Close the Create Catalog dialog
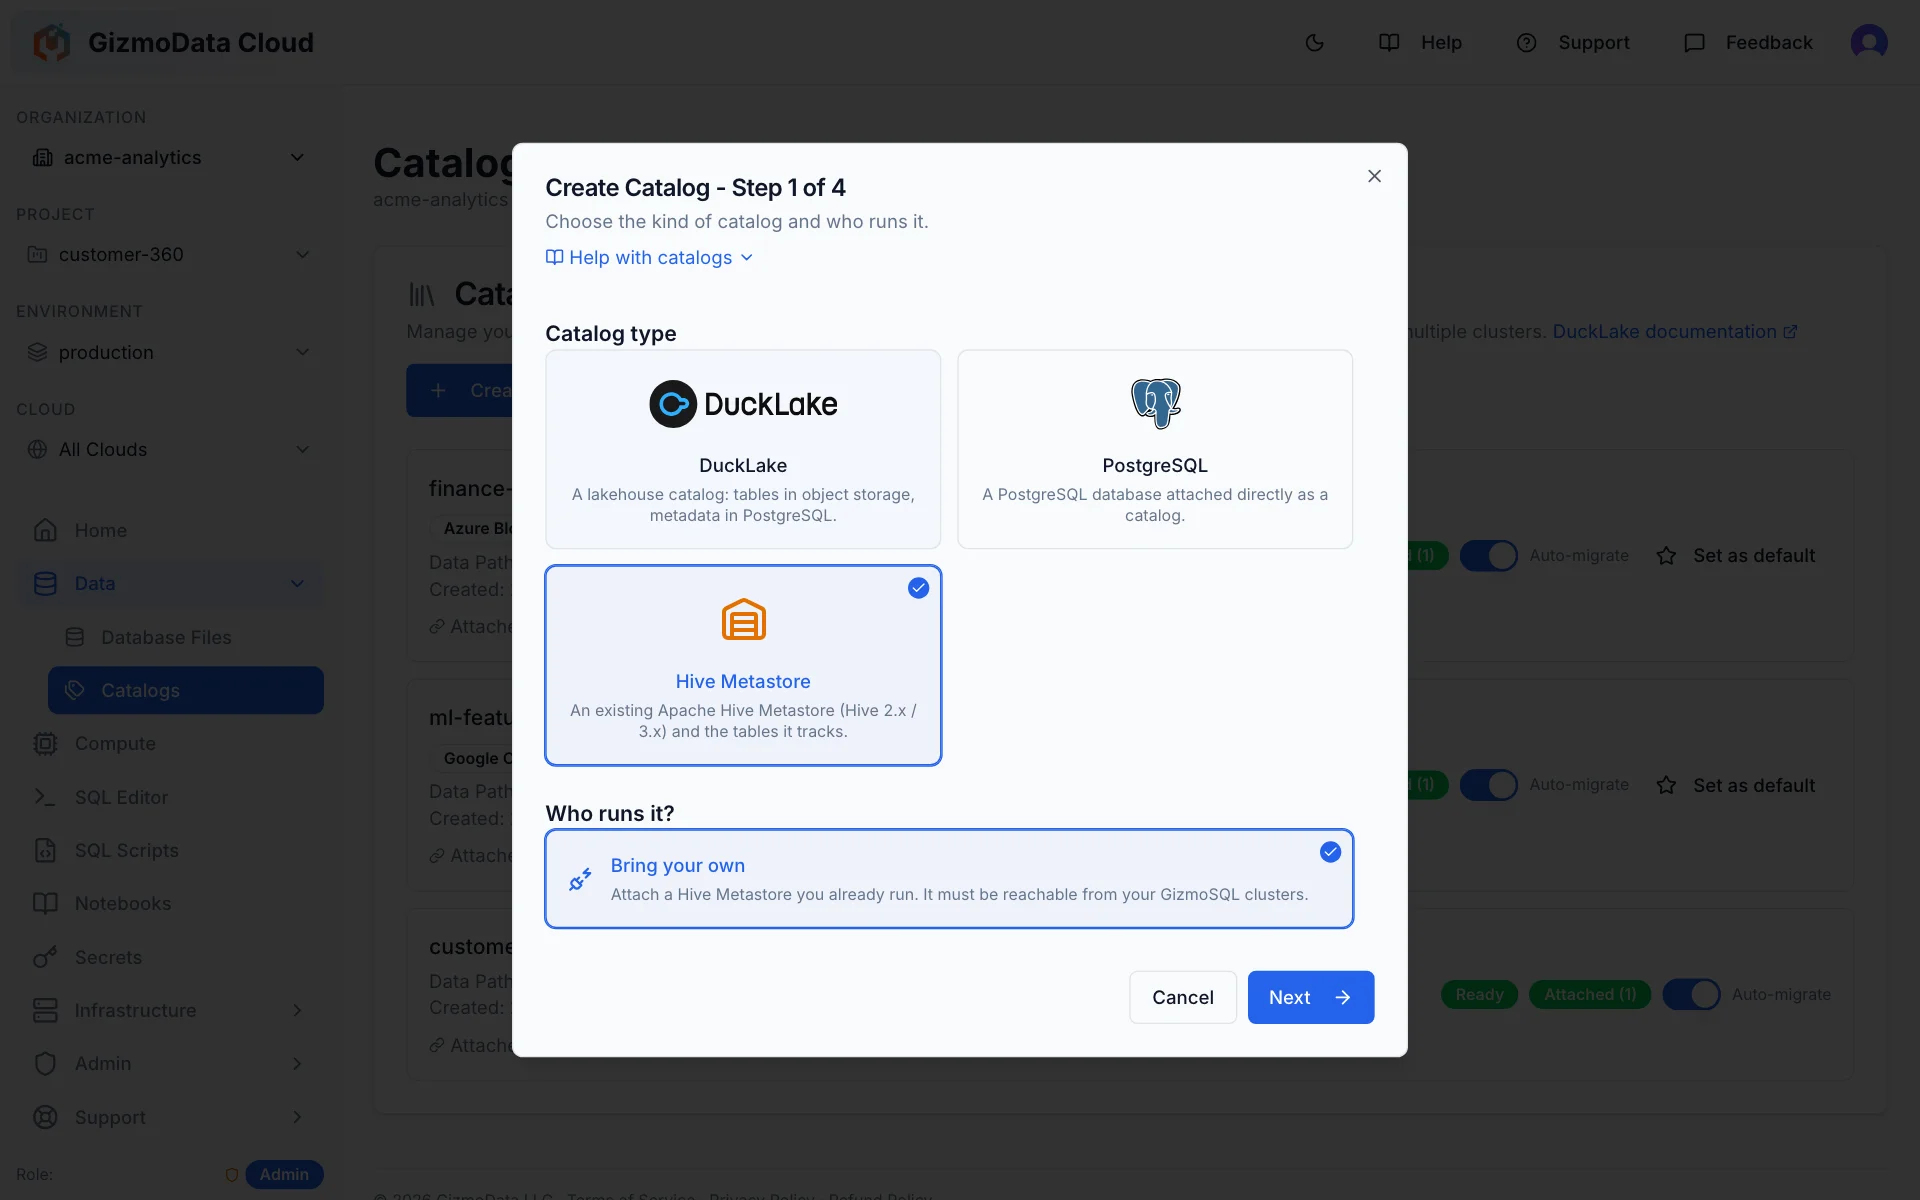 tap(1374, 176)
